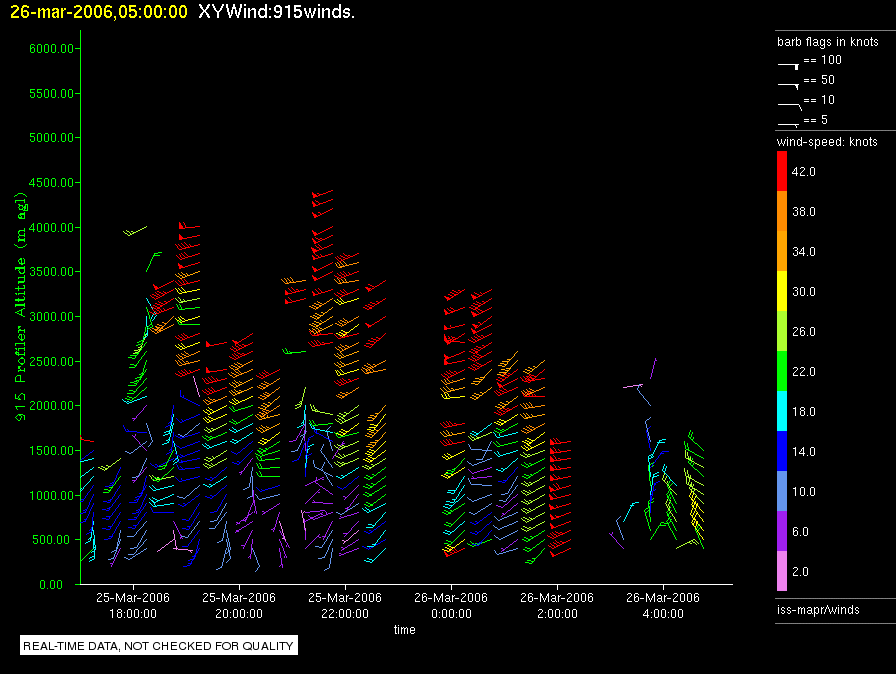This screenshot has width=896, height=674.
Task: Click the 100-knot barb flag legend icon
Action: pos(789,64)
